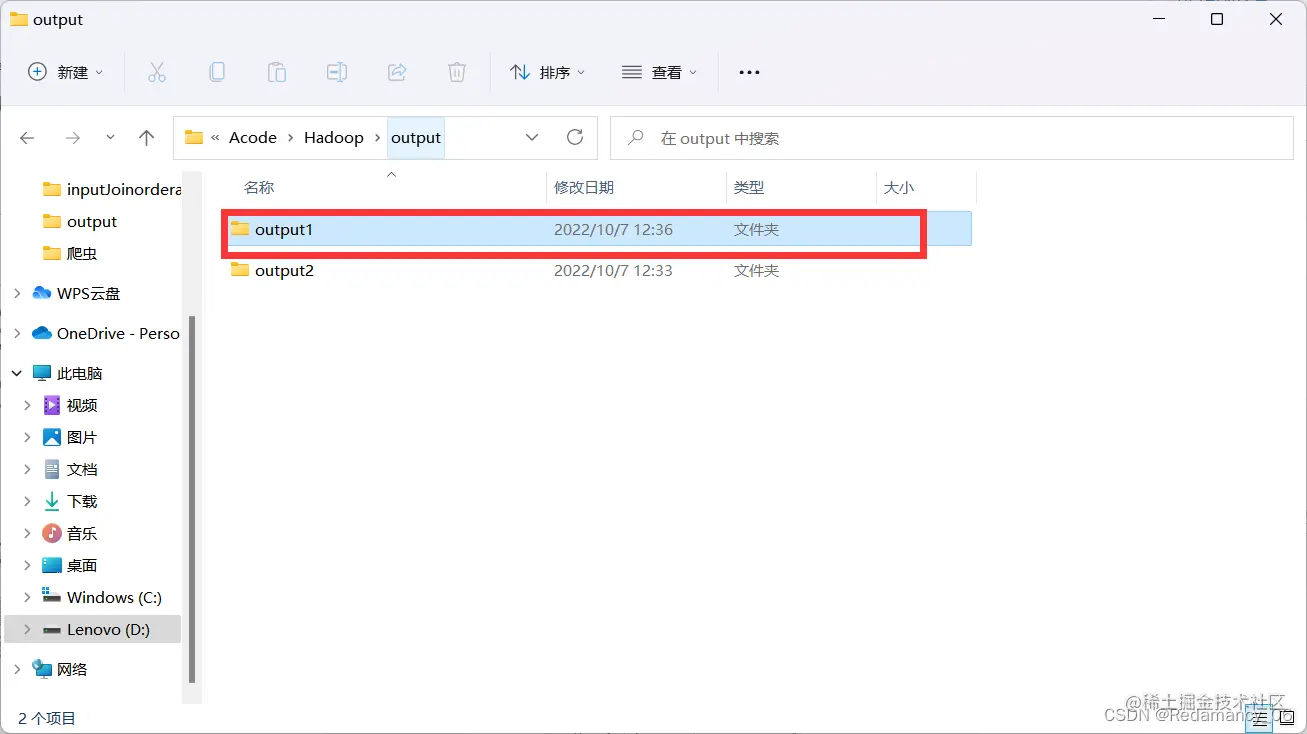
Task: Collapse the 此电脑 tree node
Action: click(17, 373)
